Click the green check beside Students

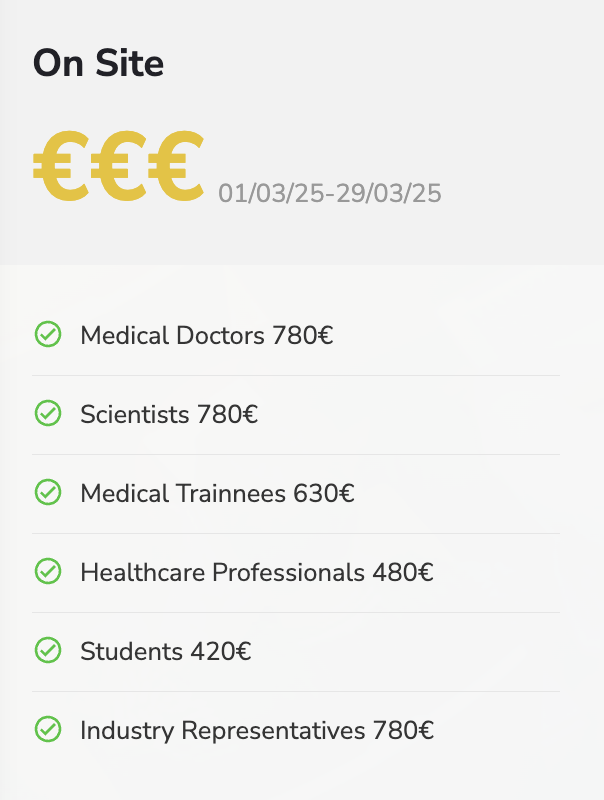point(47,651)
